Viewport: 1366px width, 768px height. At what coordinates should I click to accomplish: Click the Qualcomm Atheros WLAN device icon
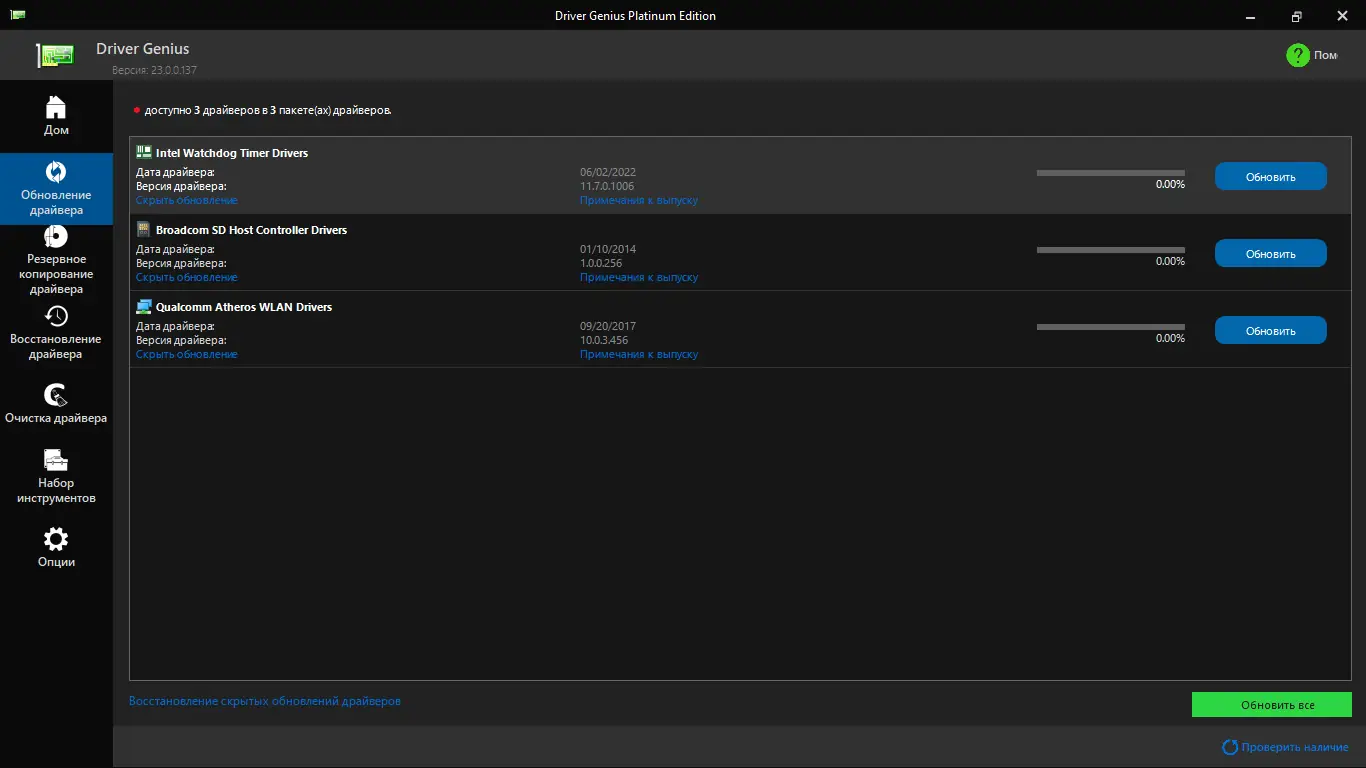[x=143, y=307]
